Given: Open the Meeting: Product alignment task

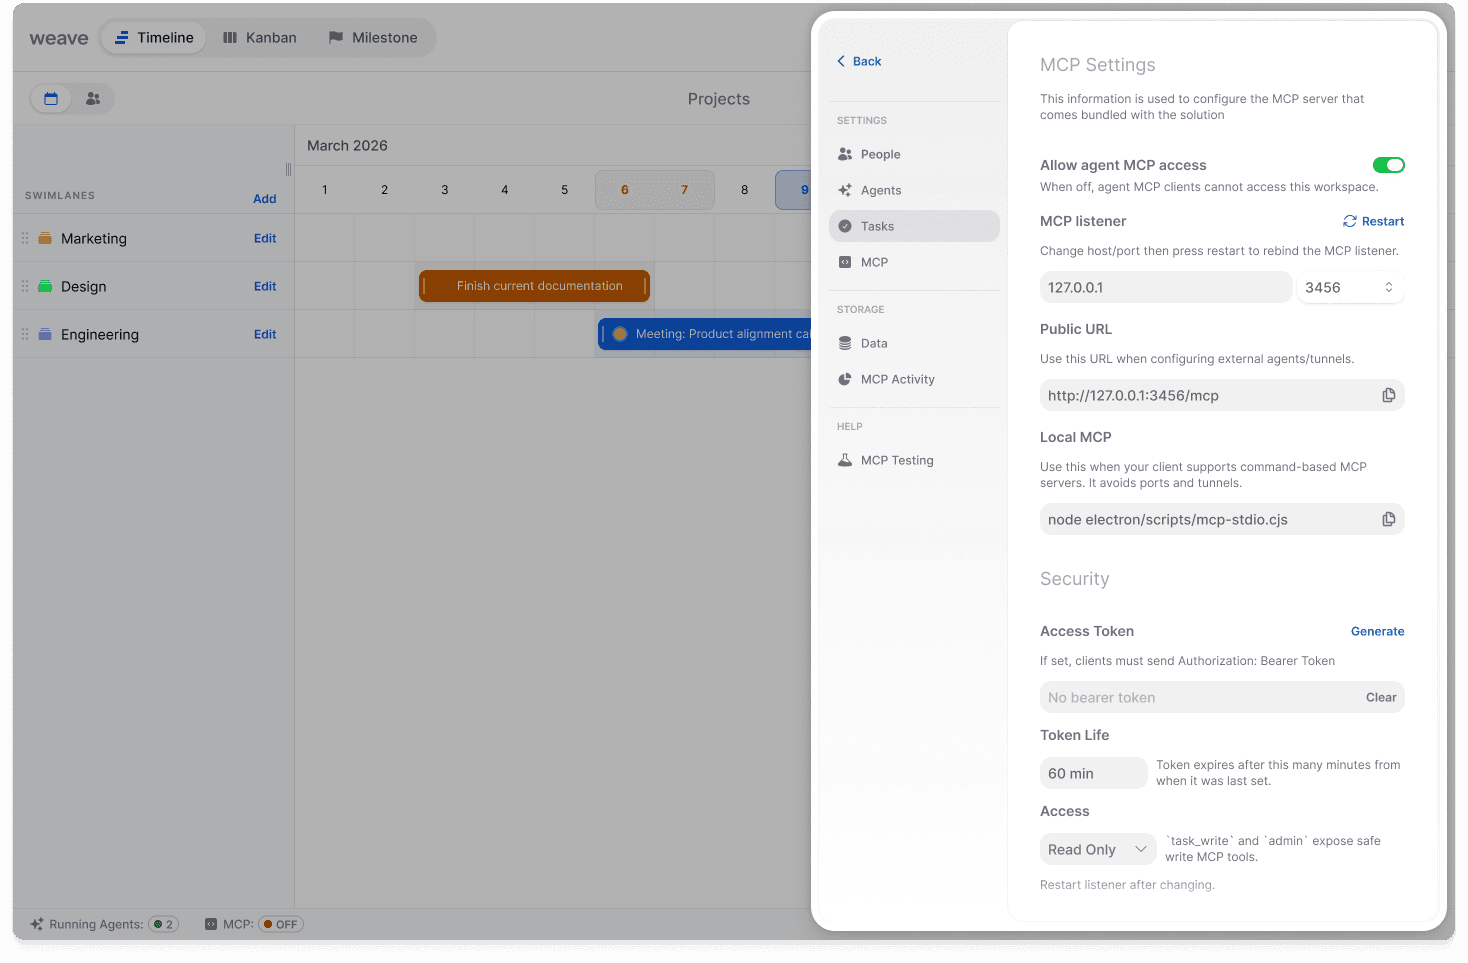Looking at the screenshot, I should pos(705,334).
